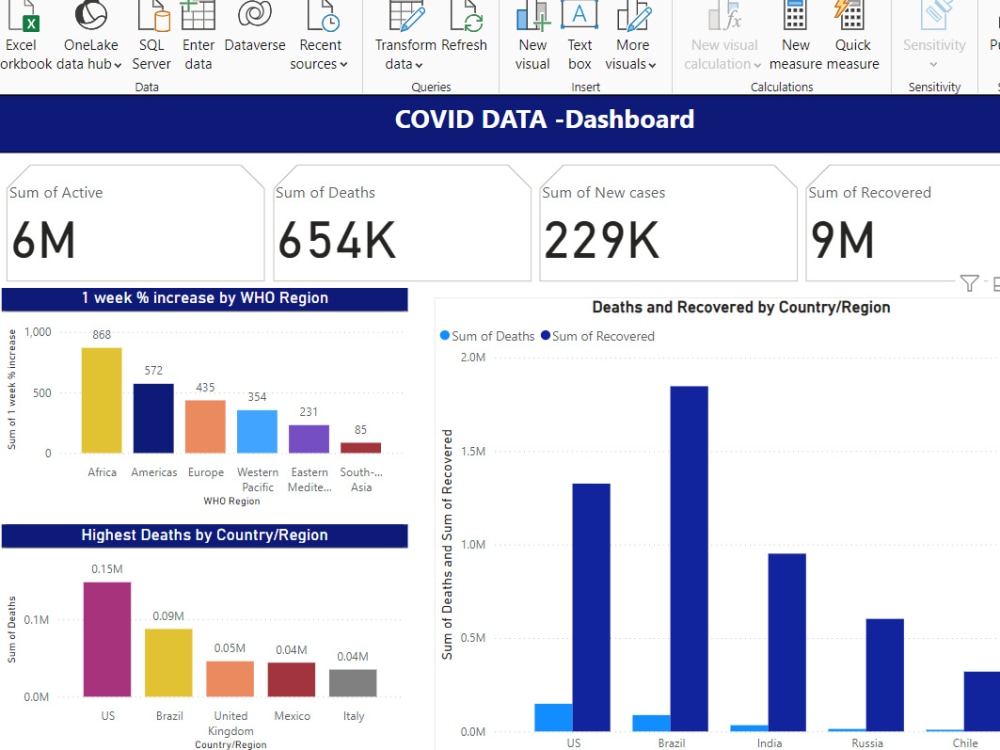Screen dimensions: 1000x750
Task: Select US Sum of Recovered bar
Action: point(591,607)
